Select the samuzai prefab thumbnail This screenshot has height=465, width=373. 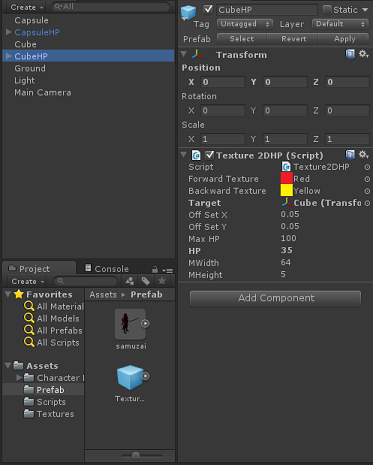click(x=131, y=324)
